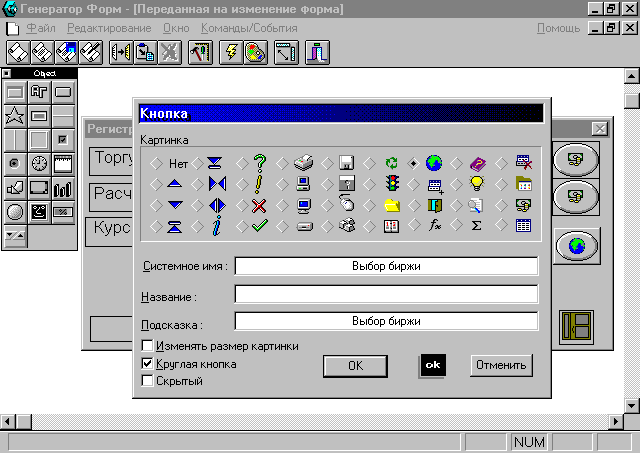Select the sigma sum symbol picture

478,226
